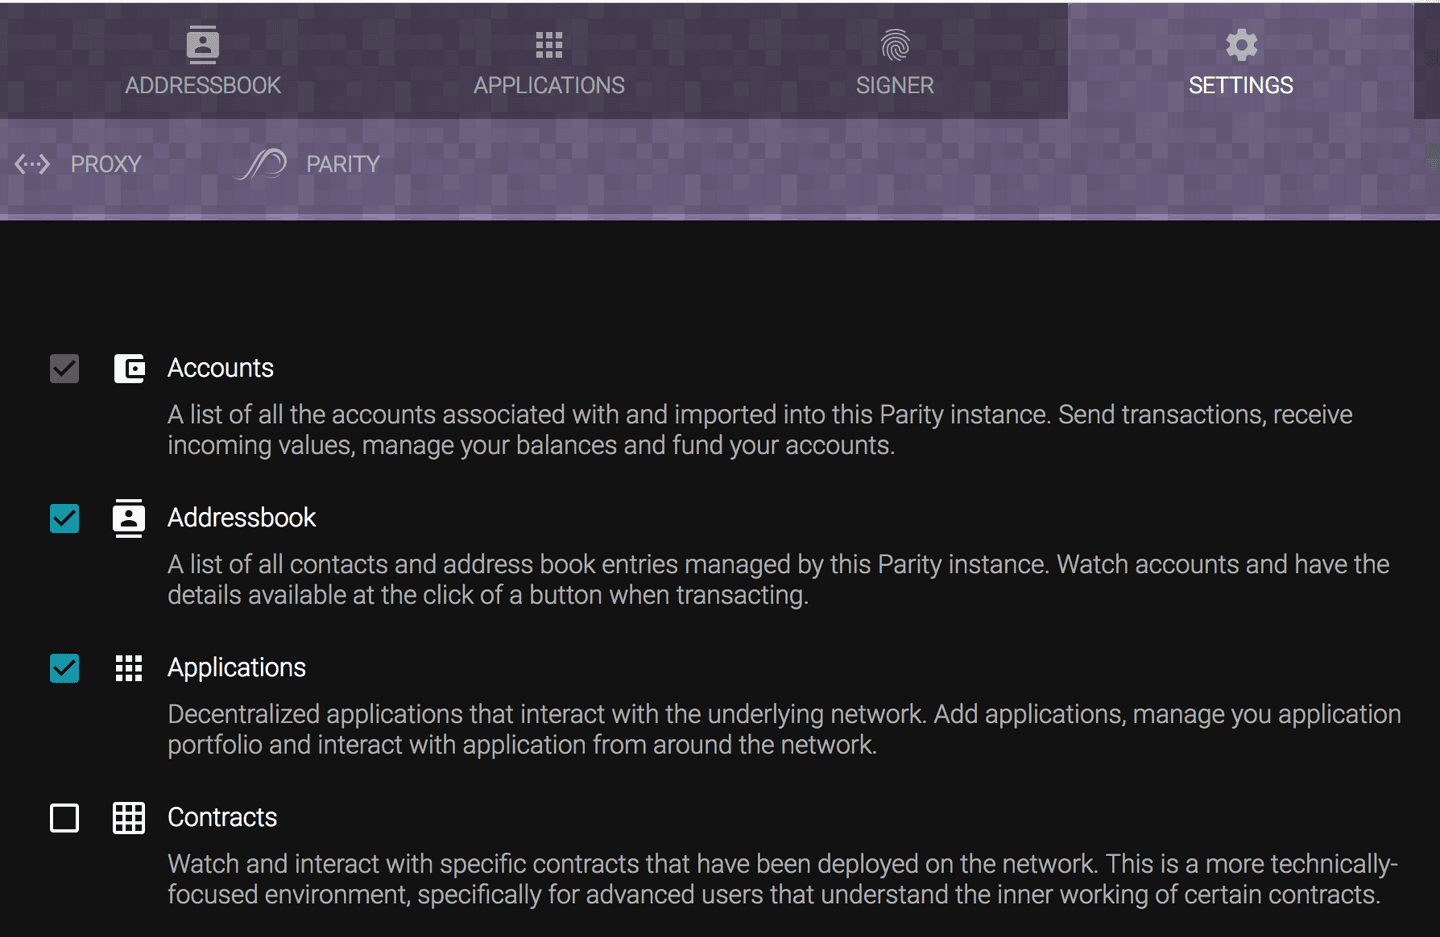
Task: Click the Applications grid icon in settings list
Action: coord(129,668)
